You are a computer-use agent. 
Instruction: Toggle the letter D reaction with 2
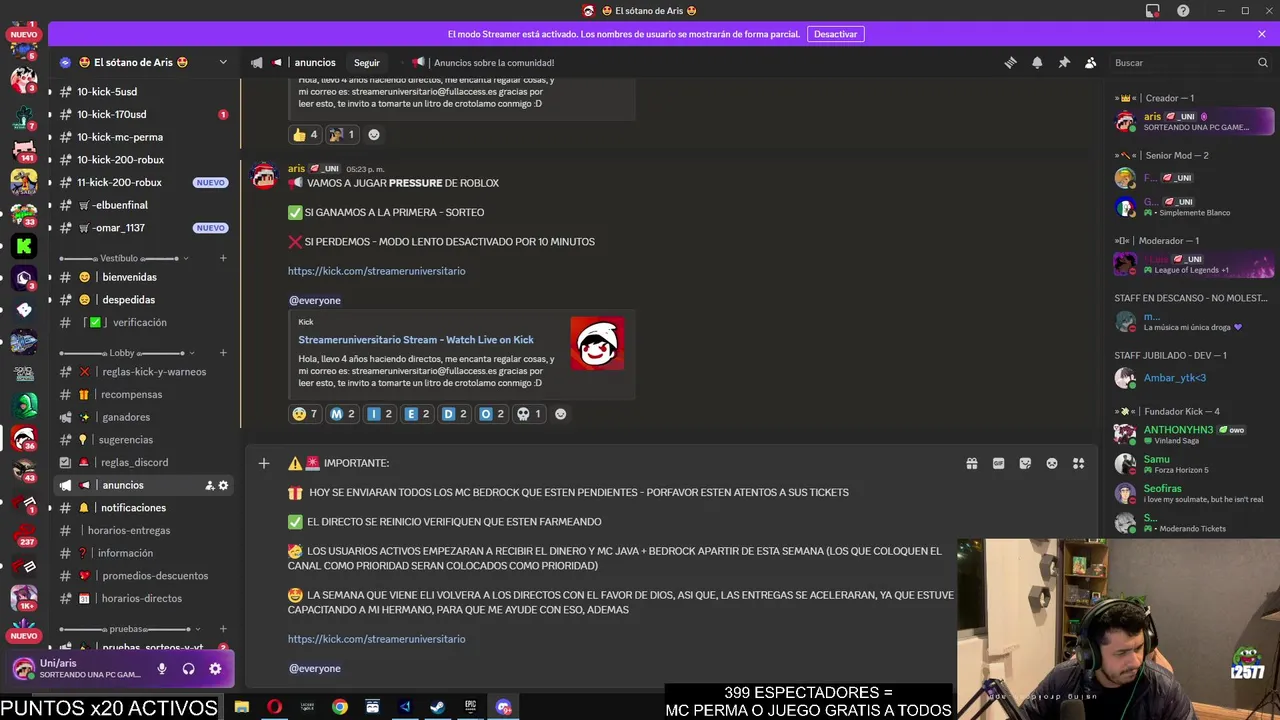[454, 414]
